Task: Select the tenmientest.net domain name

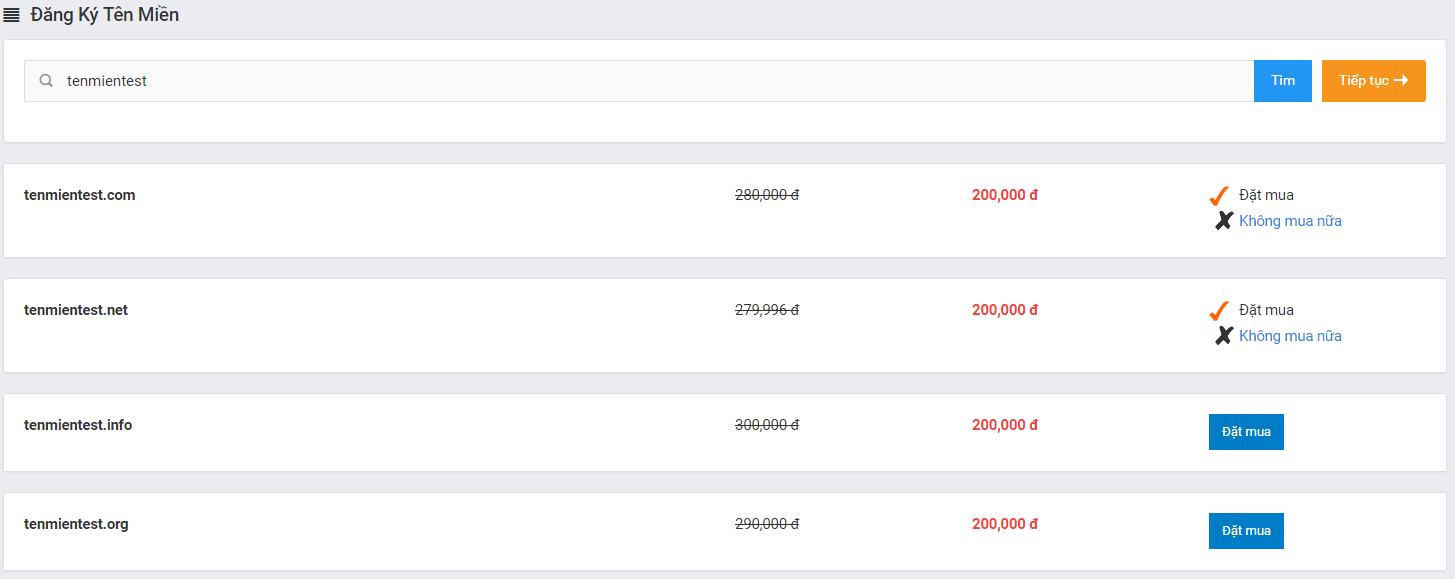Action: 76,310
